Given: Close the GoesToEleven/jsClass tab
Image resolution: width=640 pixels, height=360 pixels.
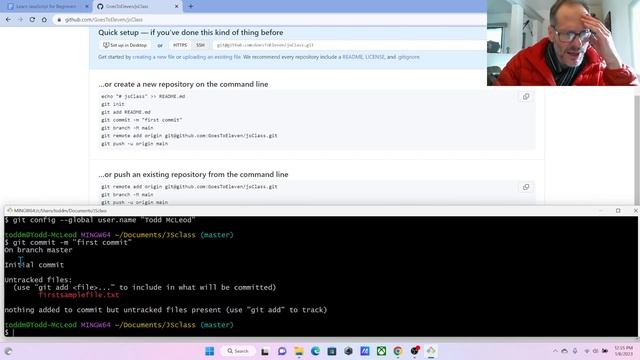Looking at the screenshot, I should click(x=176, y=6).
